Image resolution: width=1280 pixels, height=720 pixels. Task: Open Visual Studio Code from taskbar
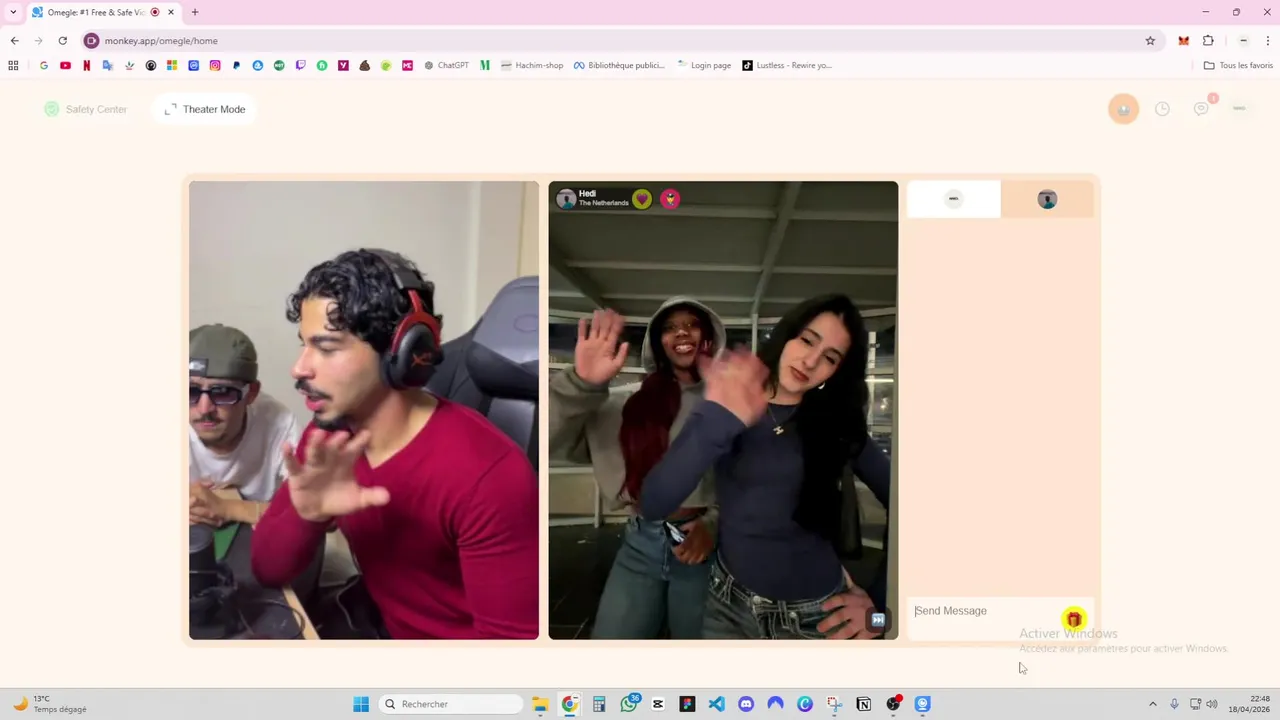717,704
